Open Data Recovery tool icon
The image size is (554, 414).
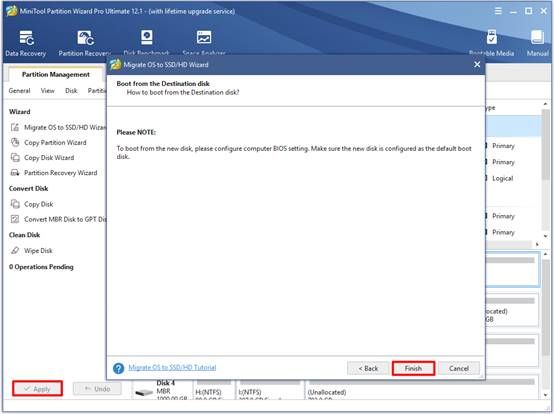pos(26,38)
